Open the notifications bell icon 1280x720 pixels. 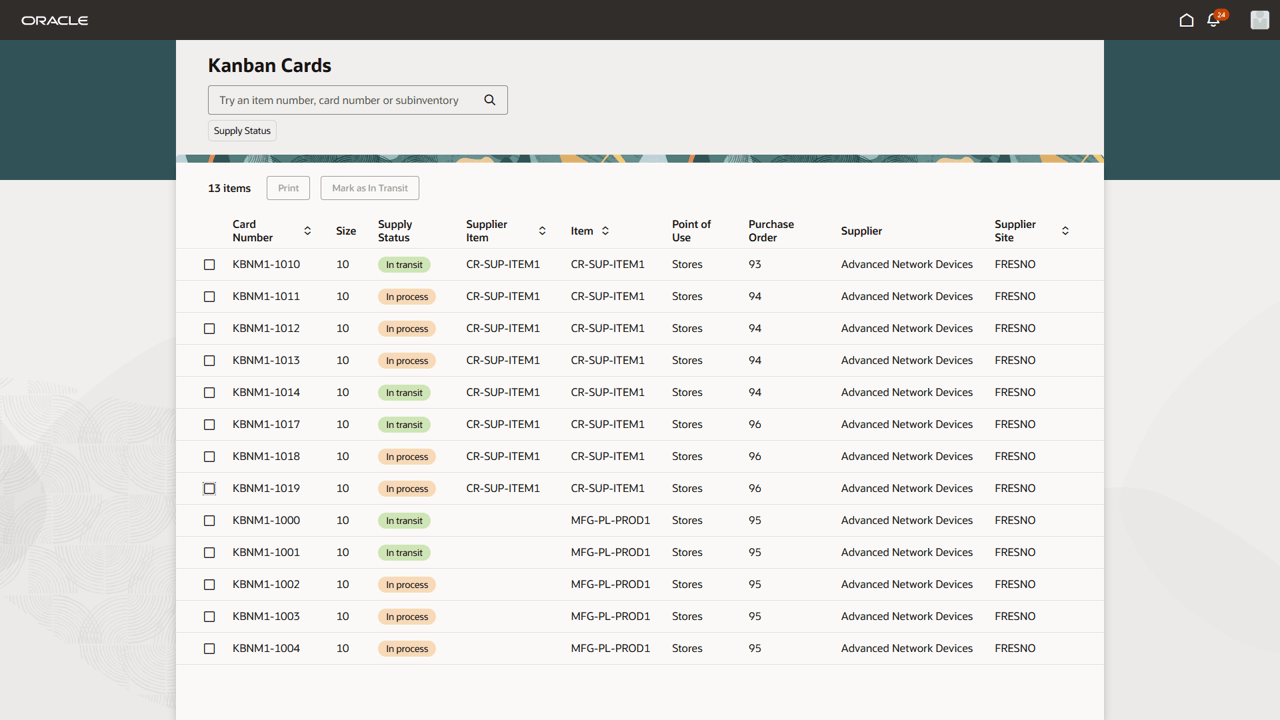coord(1212,20)
